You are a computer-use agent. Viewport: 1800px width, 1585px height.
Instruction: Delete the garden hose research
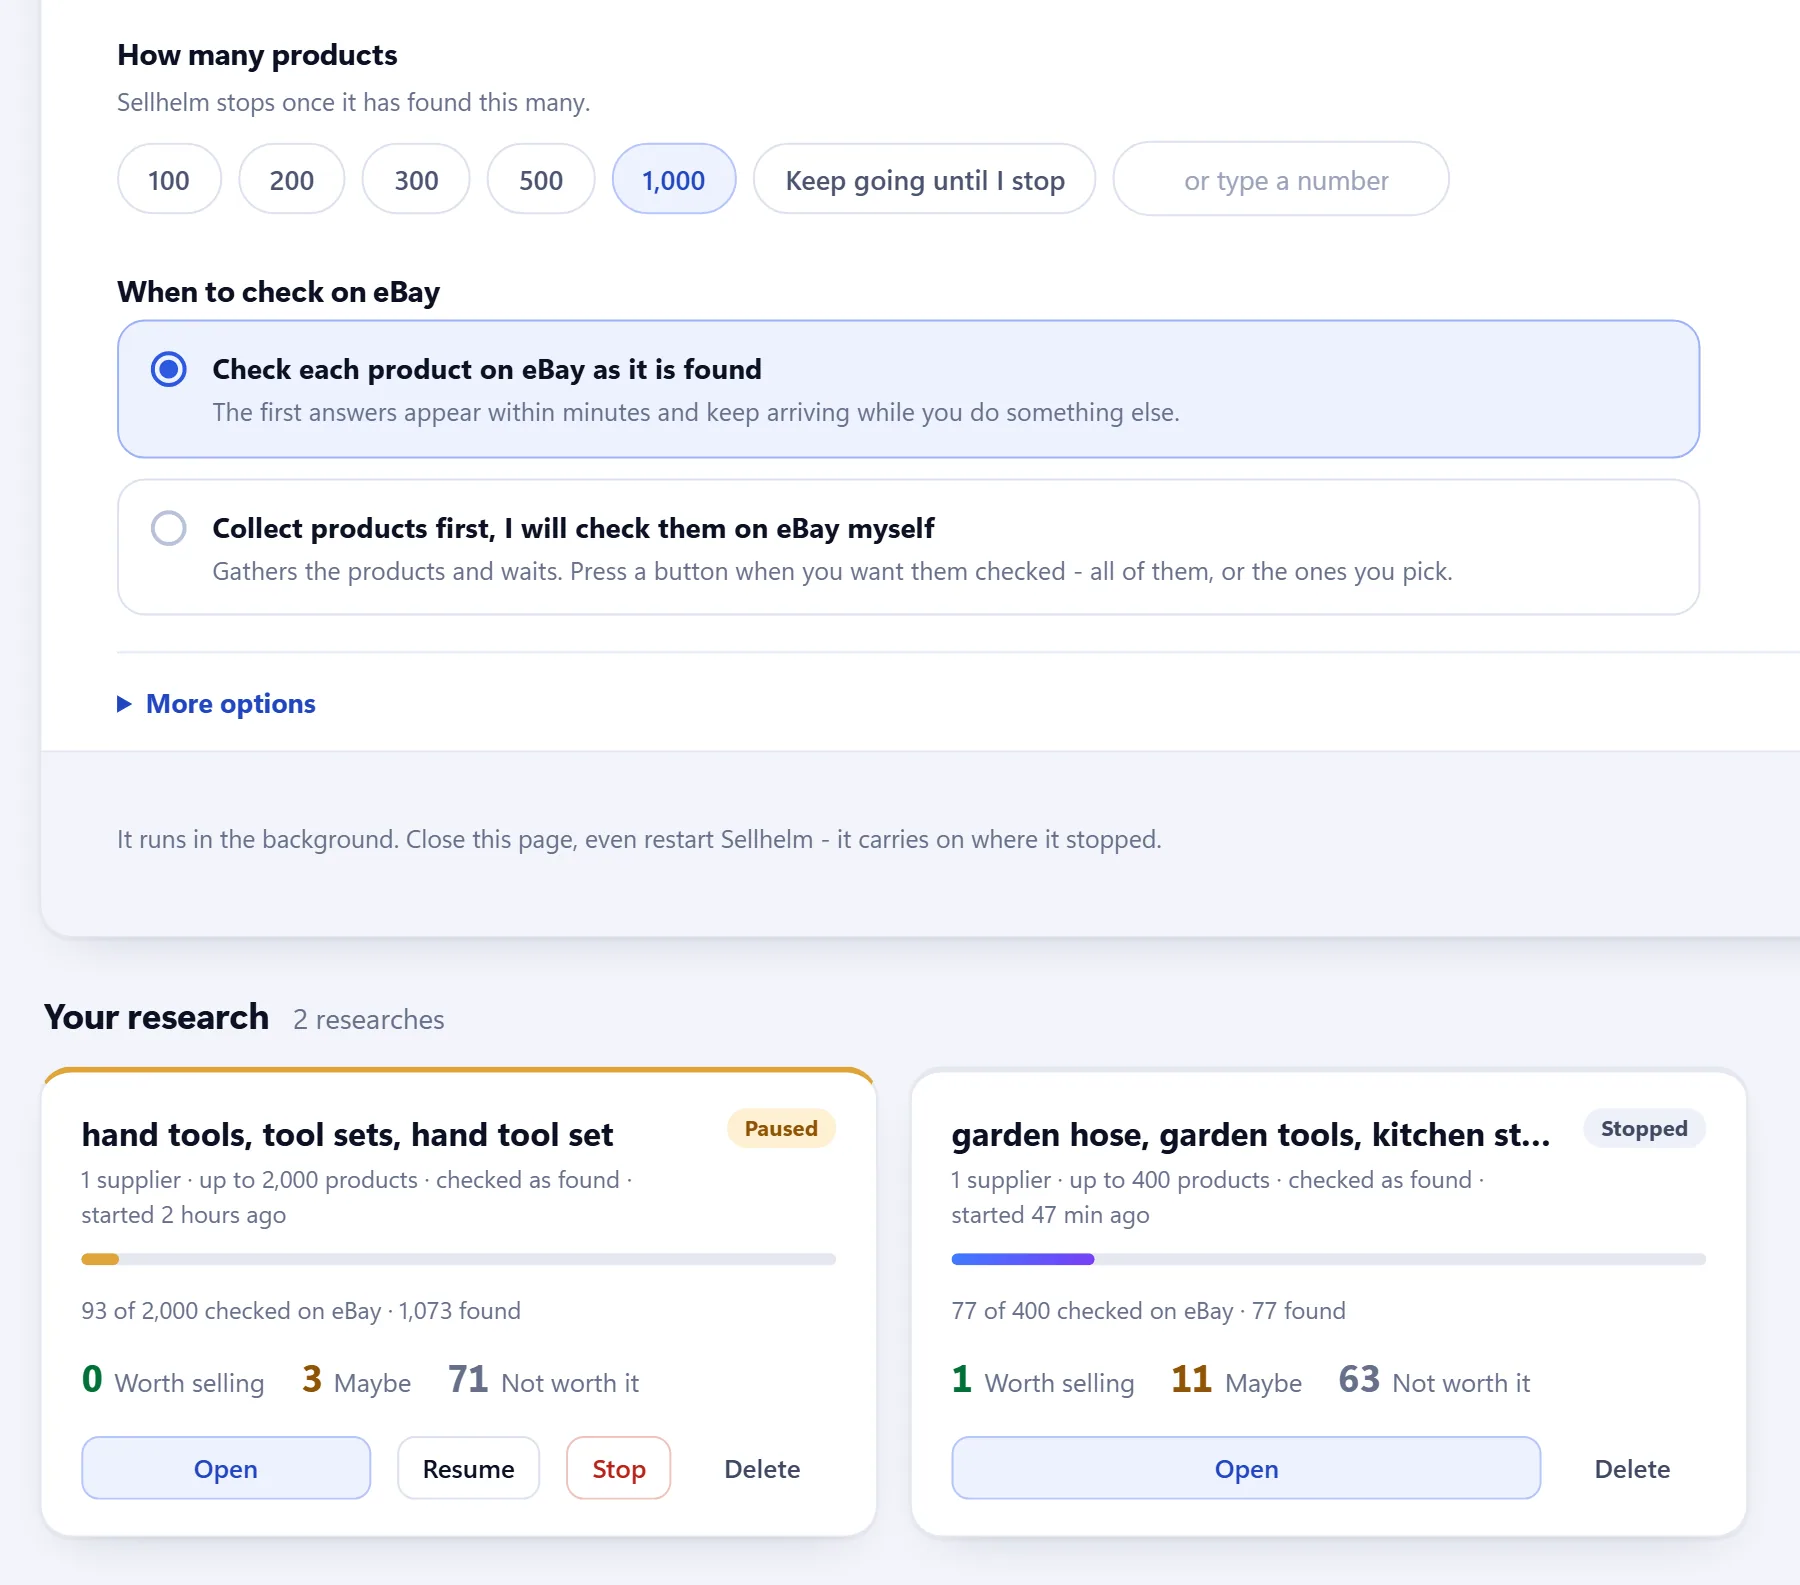point(1632,1468)
